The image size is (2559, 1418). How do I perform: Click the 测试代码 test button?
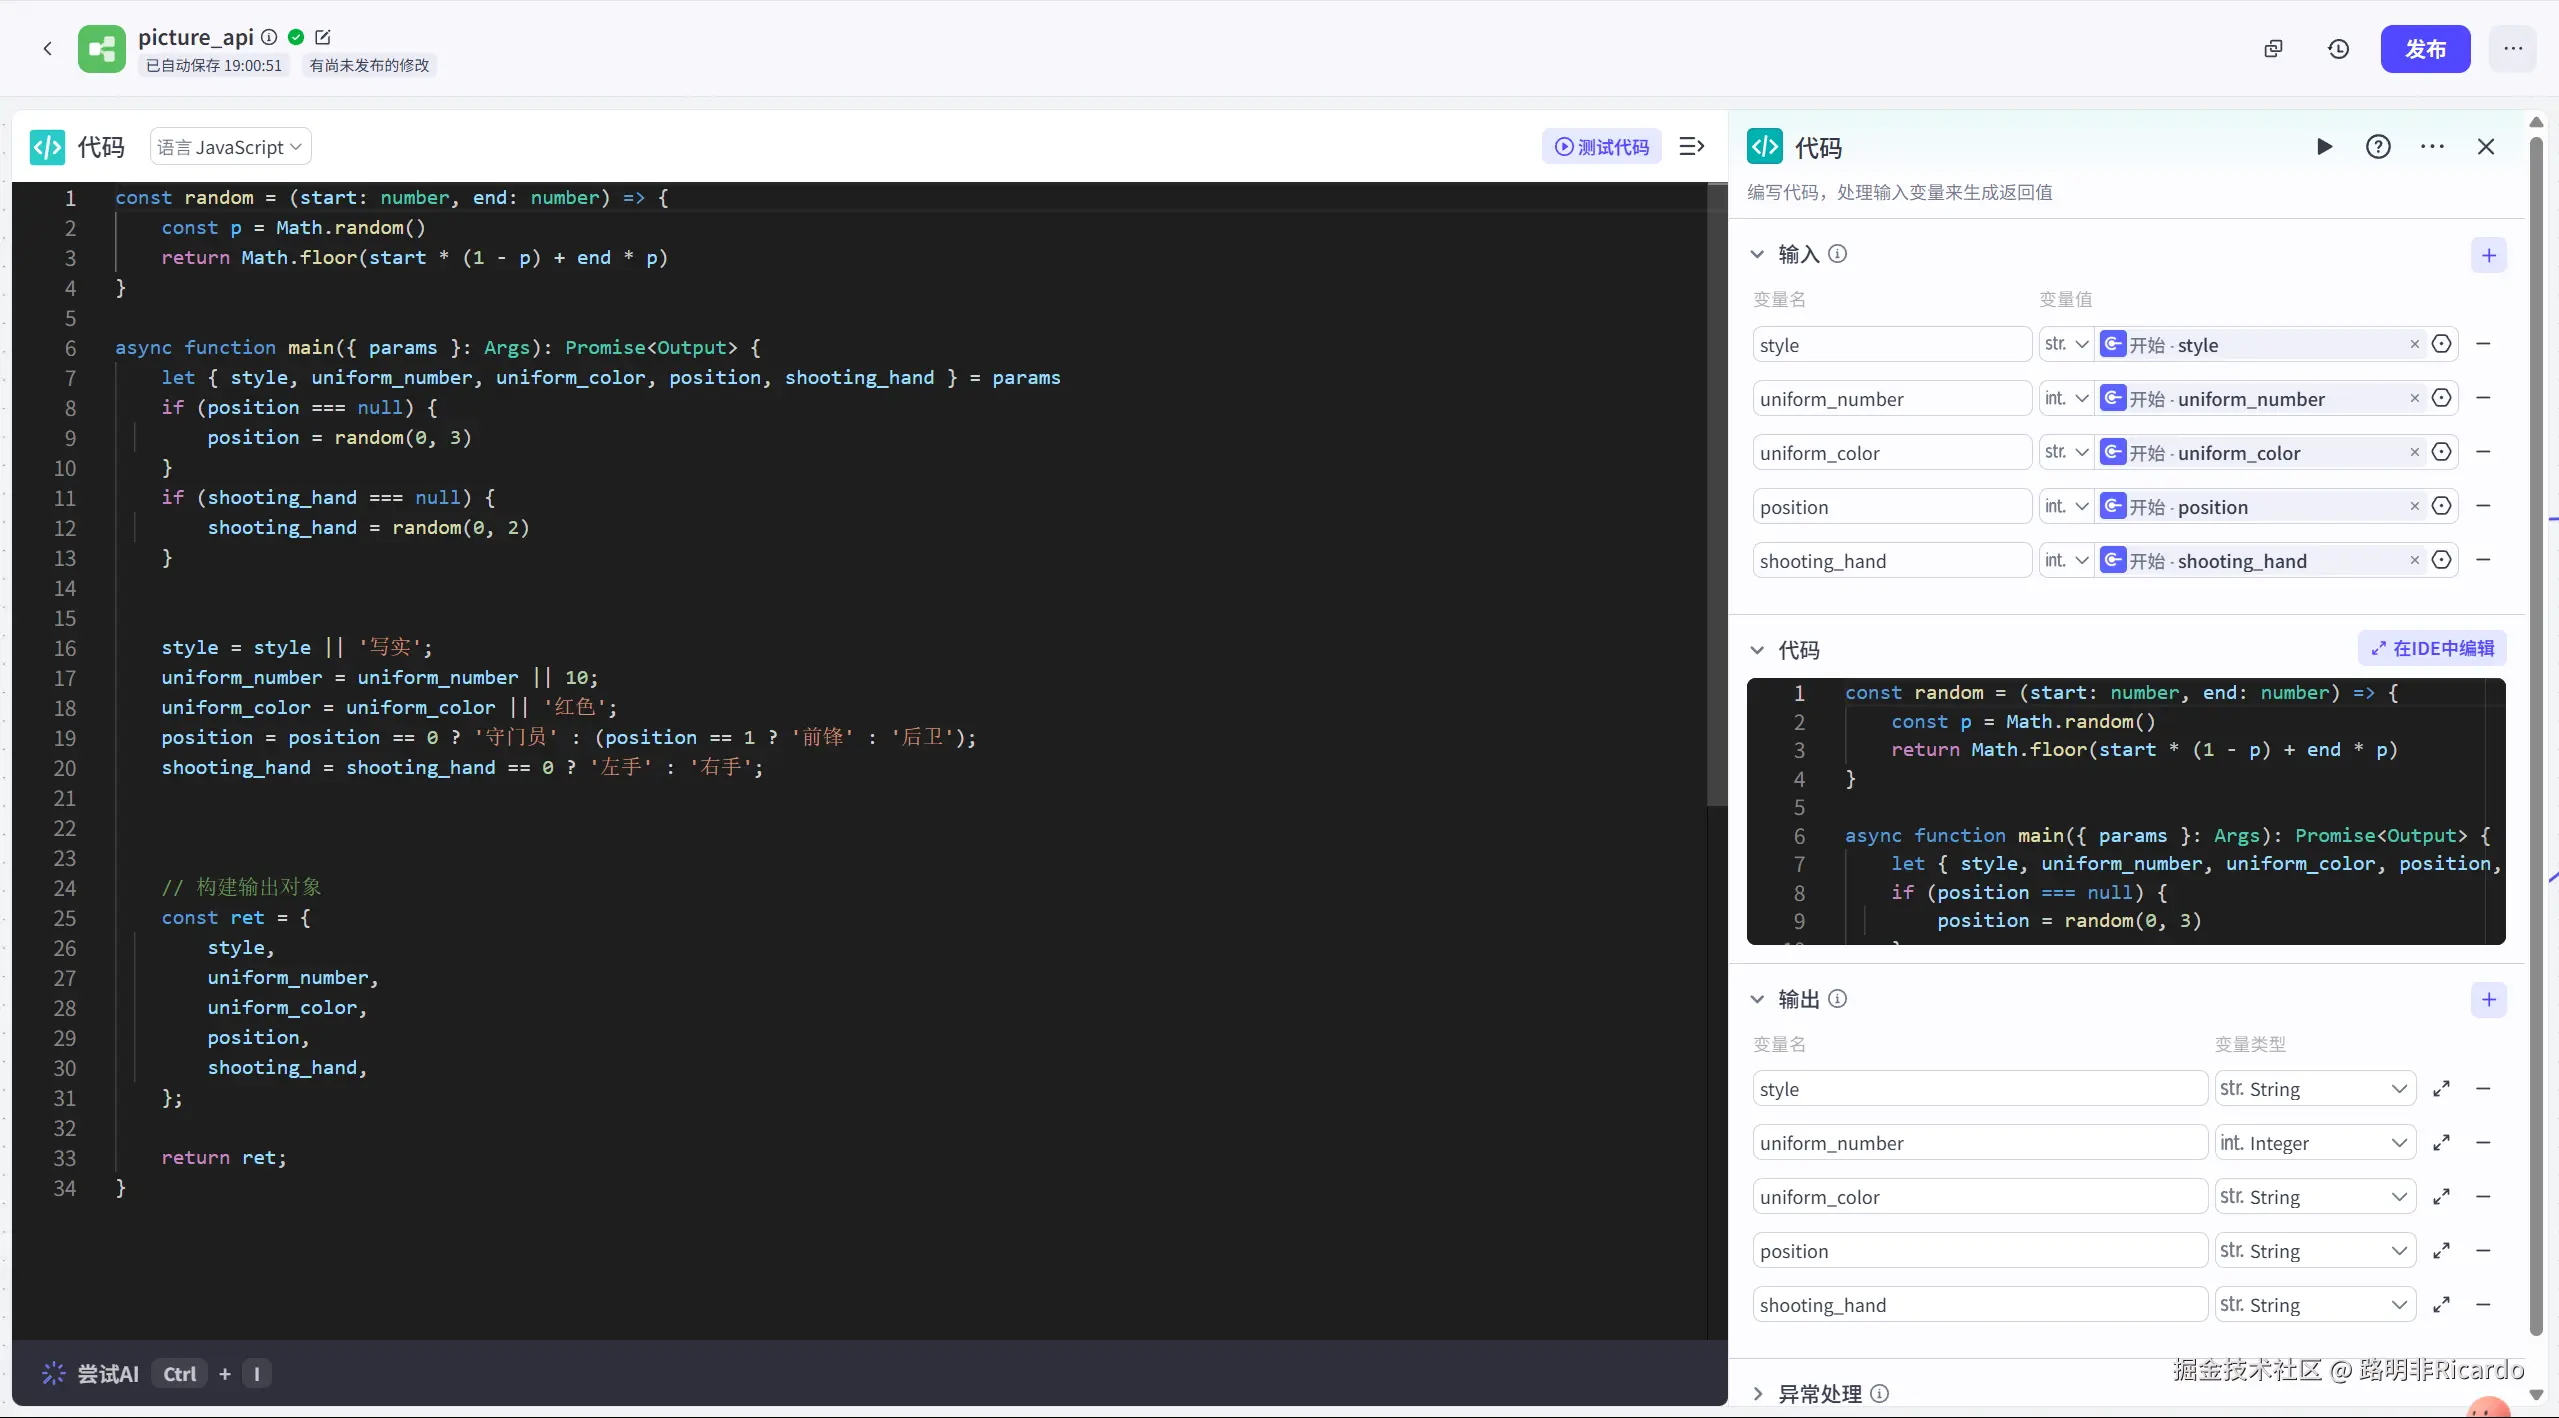coord(1601,147)
